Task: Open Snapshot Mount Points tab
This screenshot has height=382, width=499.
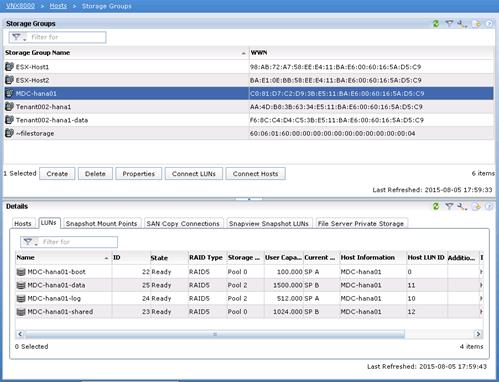Action: tap(101, 224)
